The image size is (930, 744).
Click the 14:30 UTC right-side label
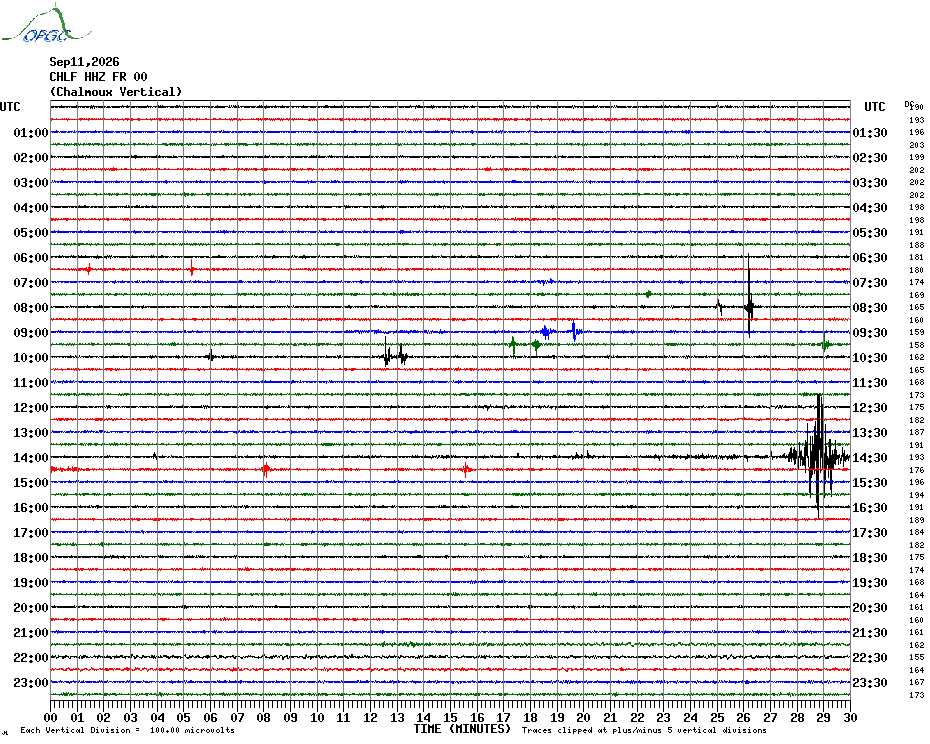click(x=870, y=457)
